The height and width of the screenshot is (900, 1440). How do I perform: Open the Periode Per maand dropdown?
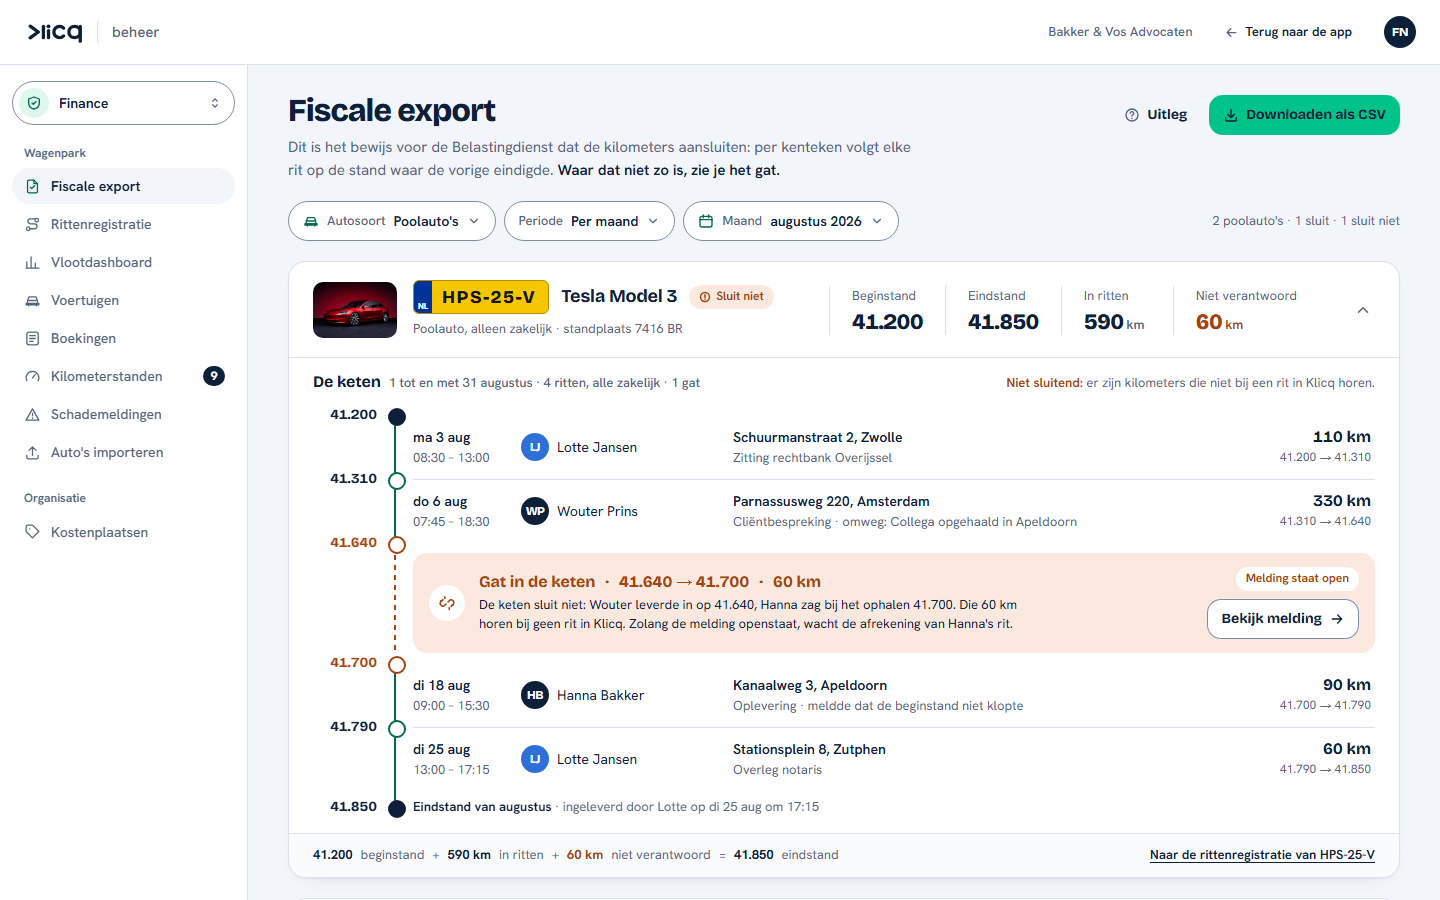[589, 221]
